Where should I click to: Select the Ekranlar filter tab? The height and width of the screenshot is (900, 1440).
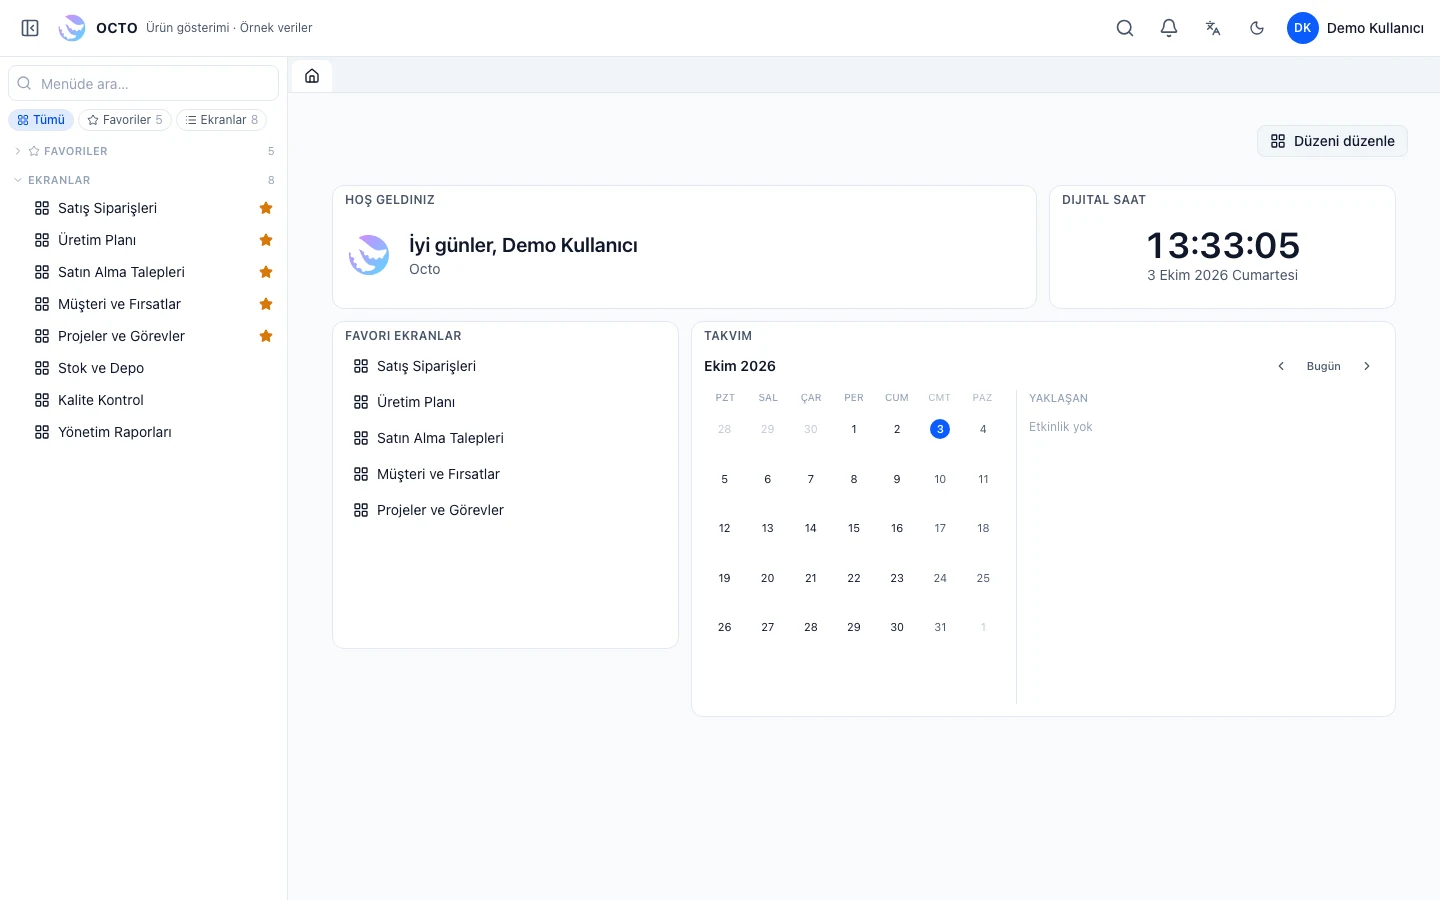[x=221, y=120]
